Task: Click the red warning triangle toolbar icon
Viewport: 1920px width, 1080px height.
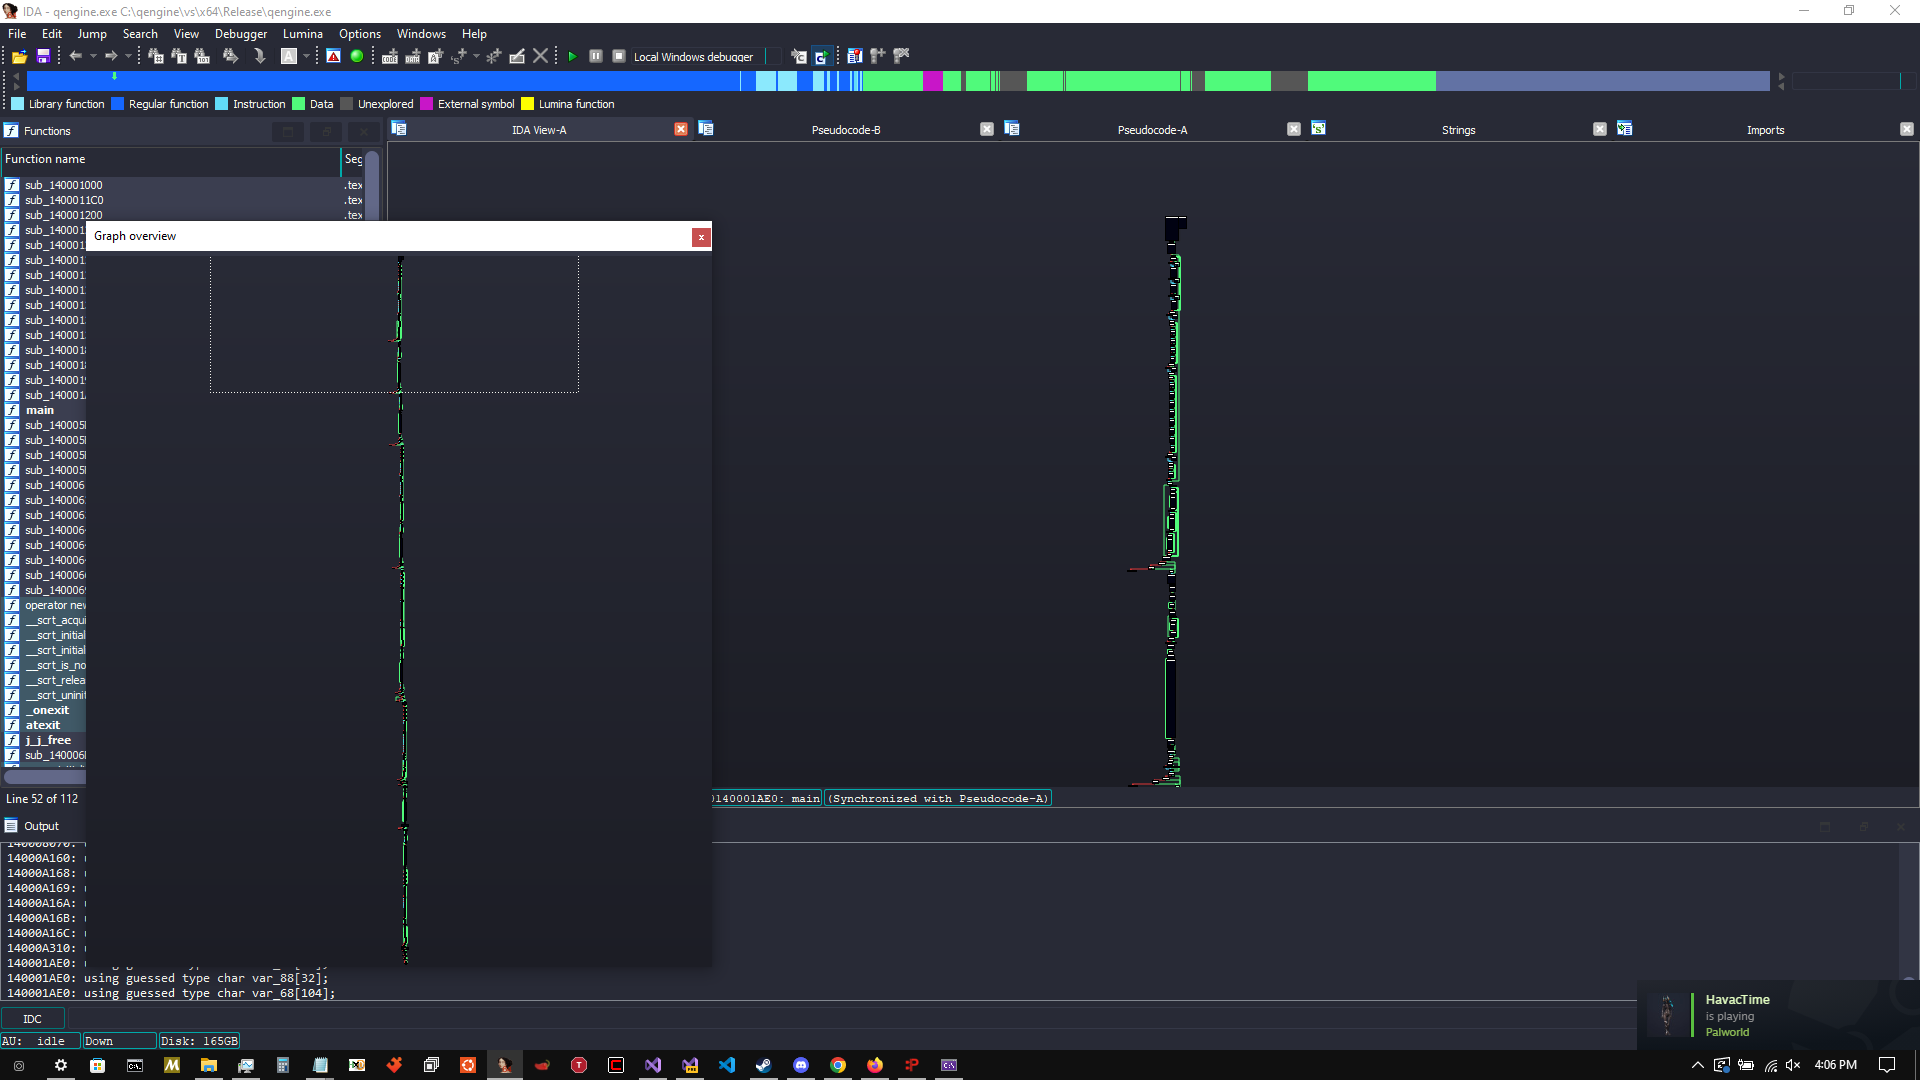Action: [334, 57]
